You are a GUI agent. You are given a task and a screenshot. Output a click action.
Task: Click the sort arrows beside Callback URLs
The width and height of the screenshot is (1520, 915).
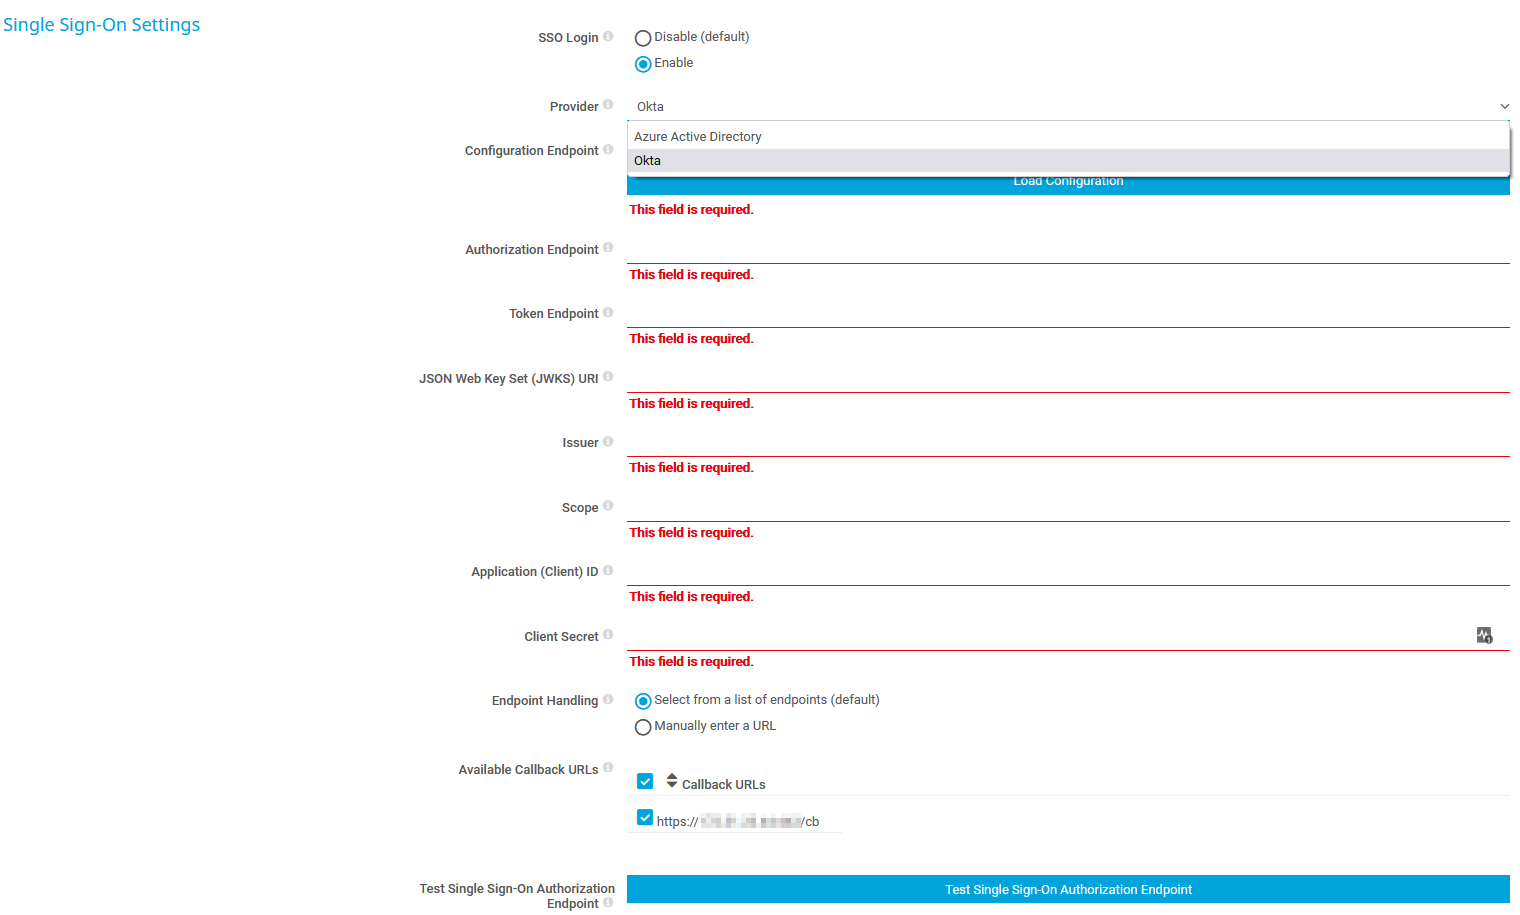(672, 781)
